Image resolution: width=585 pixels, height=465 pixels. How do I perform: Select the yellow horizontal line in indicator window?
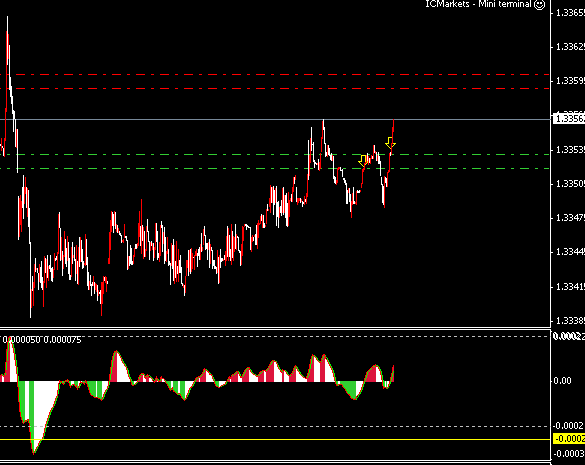point(275,440)
